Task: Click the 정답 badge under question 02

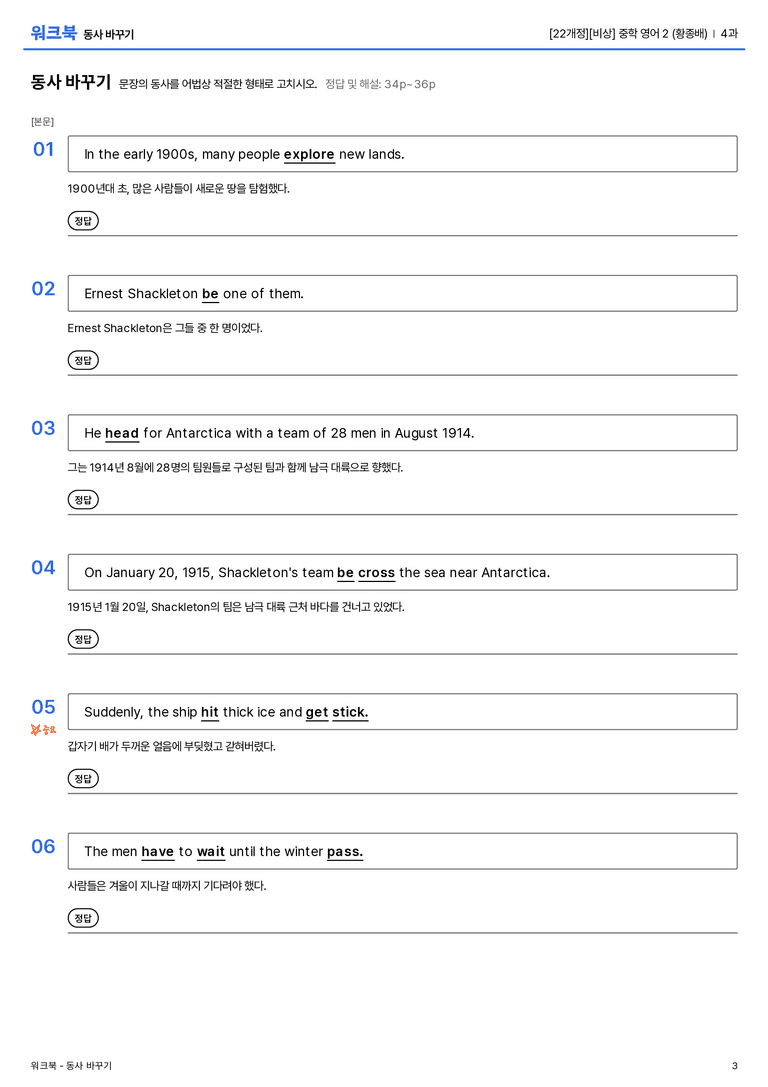Action: 83,360
